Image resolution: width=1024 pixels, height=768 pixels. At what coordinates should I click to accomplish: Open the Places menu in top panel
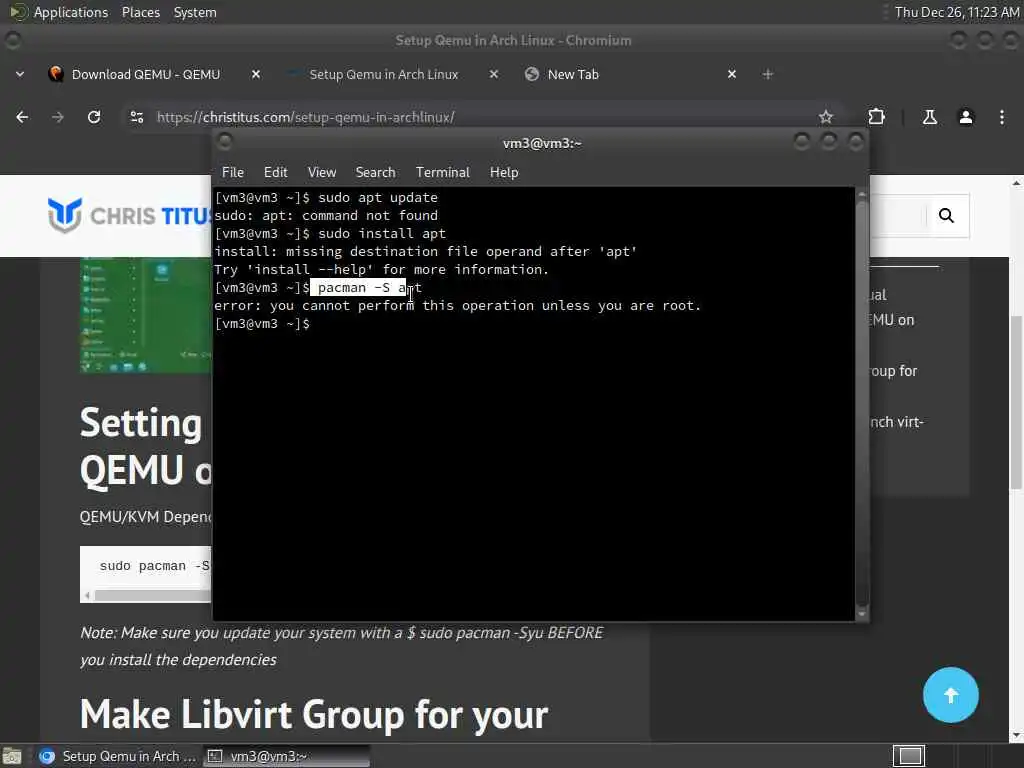click(141, 12)
